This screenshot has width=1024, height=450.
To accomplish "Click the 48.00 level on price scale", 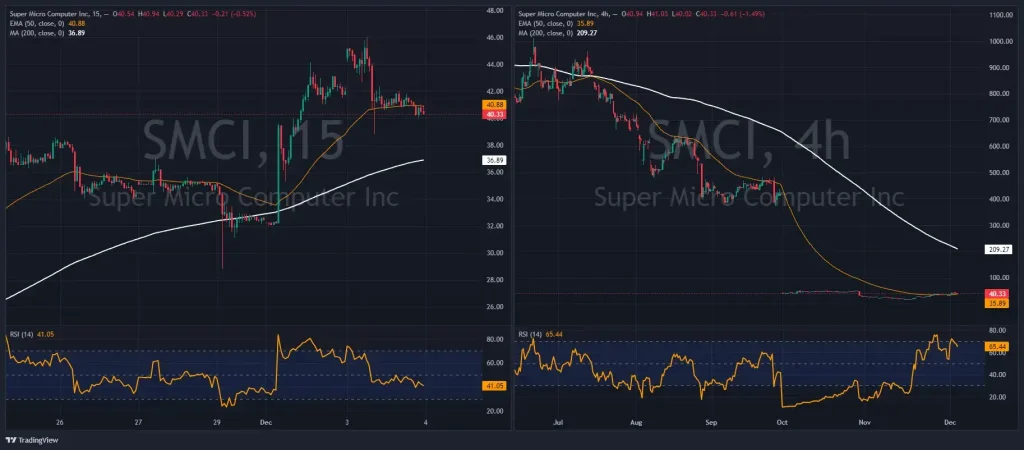I will (495, 11).
